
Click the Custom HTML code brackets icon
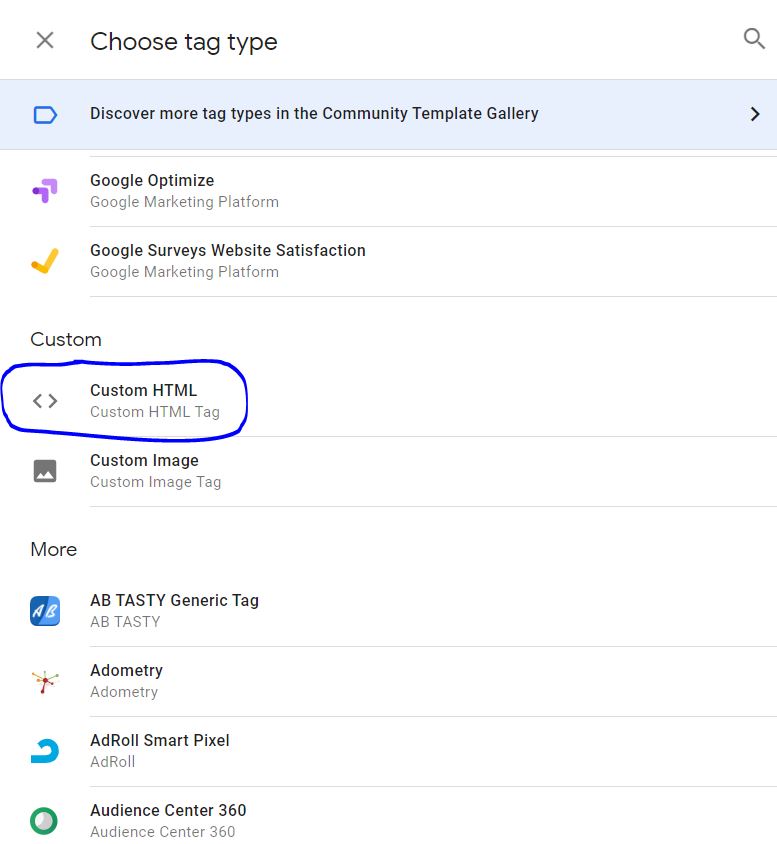45,401
